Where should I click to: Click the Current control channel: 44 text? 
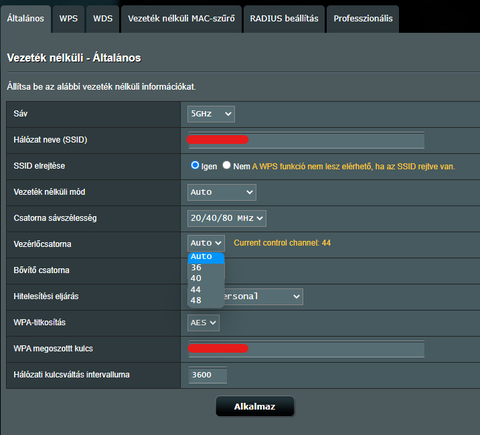[x=282, y=243]
